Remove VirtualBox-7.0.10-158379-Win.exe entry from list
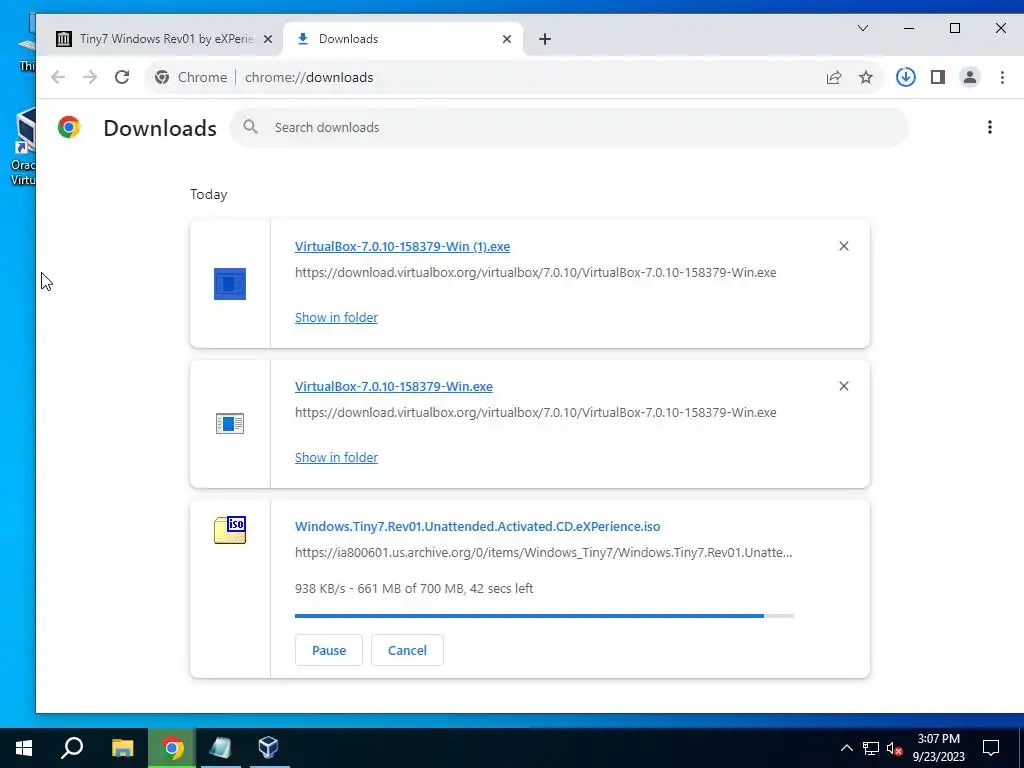Viewport: 1024px width, 768px height. (844, 386)
